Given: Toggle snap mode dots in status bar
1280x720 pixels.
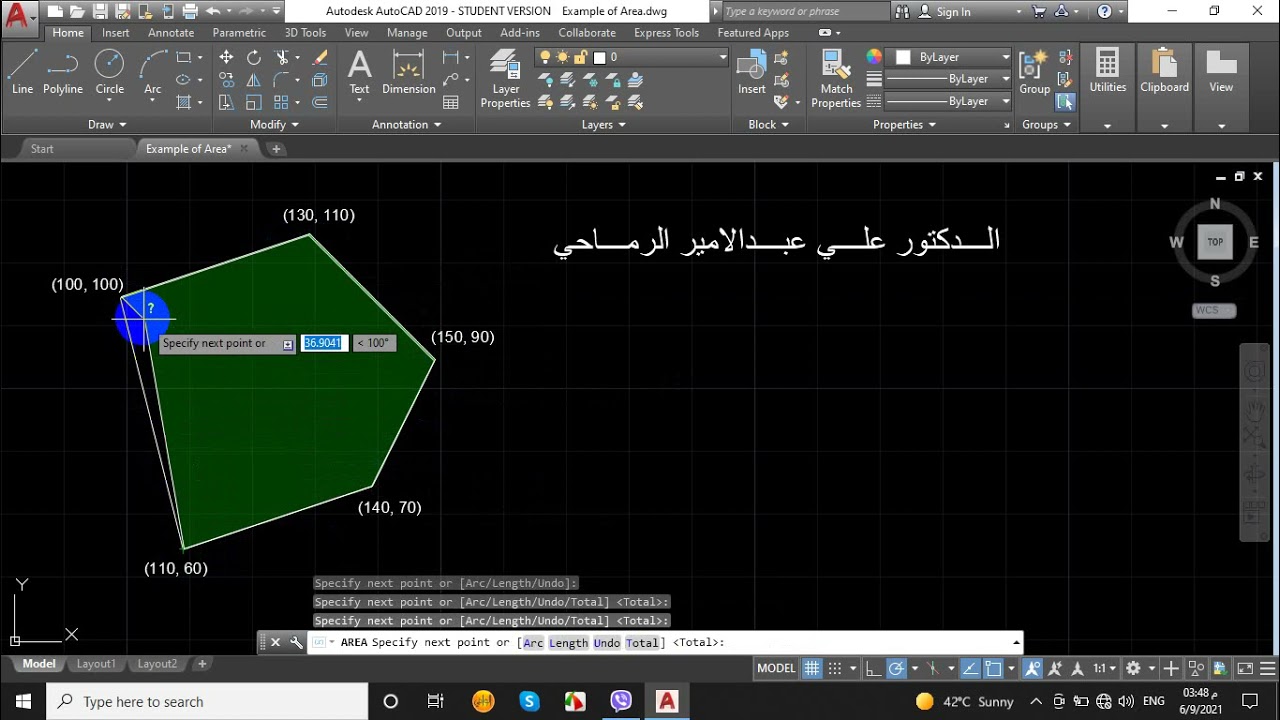Looking at the screenshot, I should click(x=835, y=668).
